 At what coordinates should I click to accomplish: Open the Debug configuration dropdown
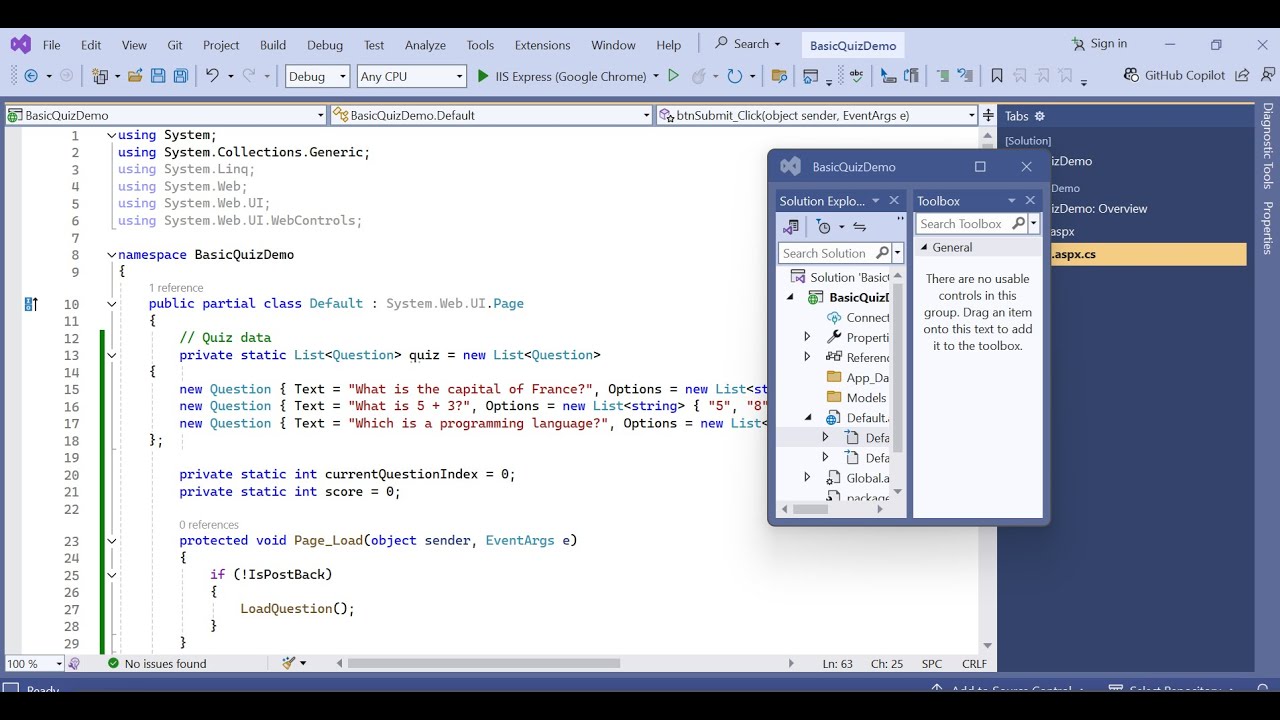(x=317, y=76)
